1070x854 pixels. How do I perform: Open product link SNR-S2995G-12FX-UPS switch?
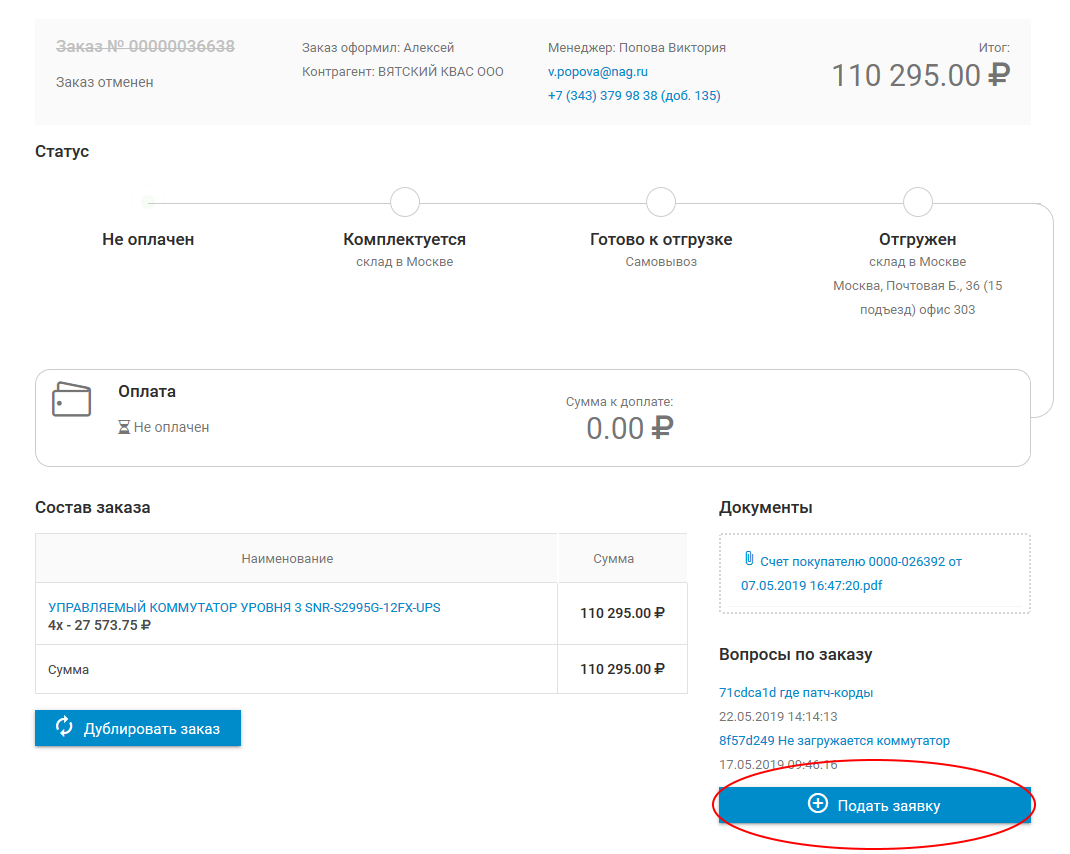click(x=244, y=607)
